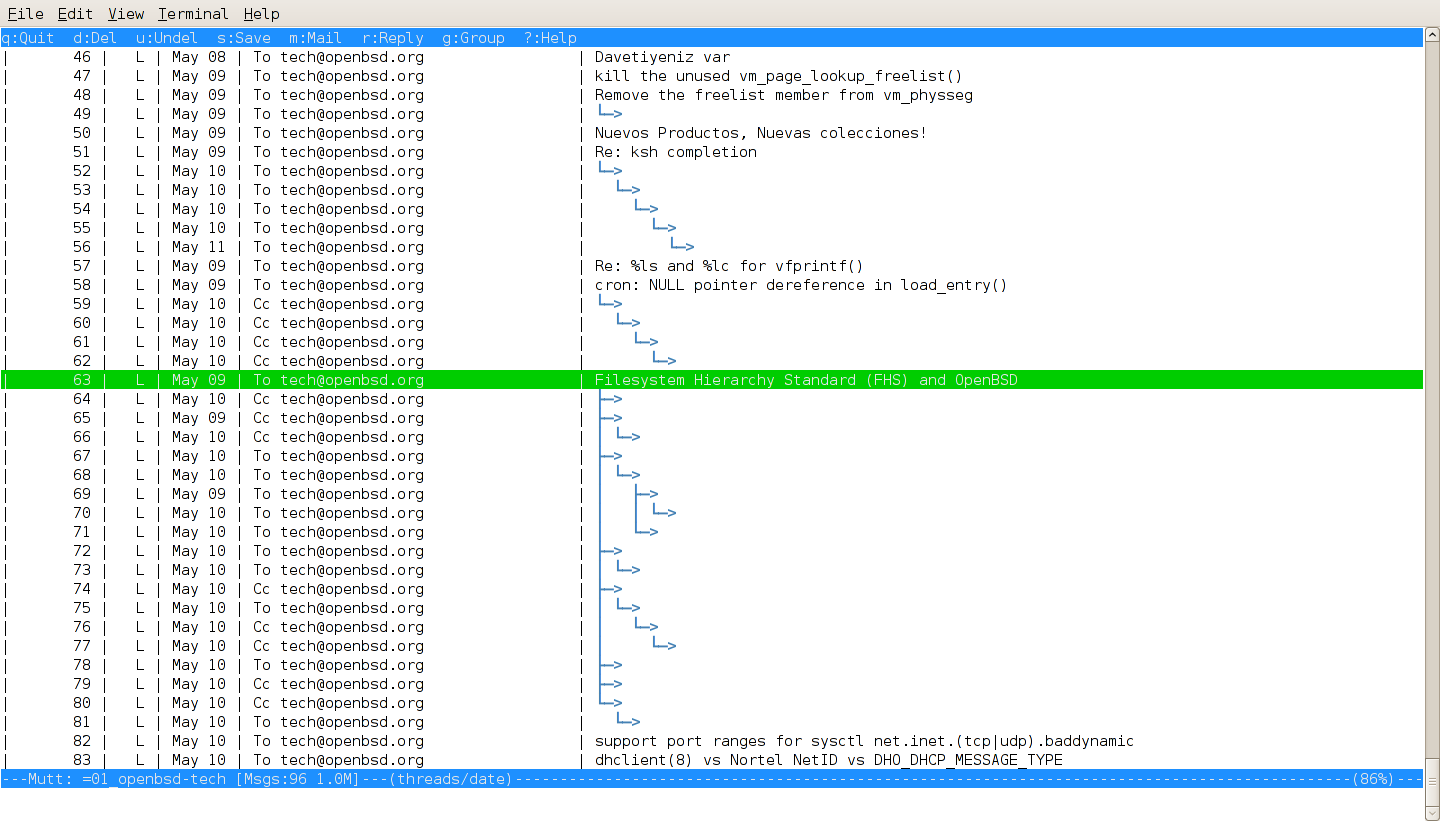This screenshot has width=1440, height=821.
Task: Click thread reply arrow on message 52
Action: pyautogui.click(x=609, y=171)
